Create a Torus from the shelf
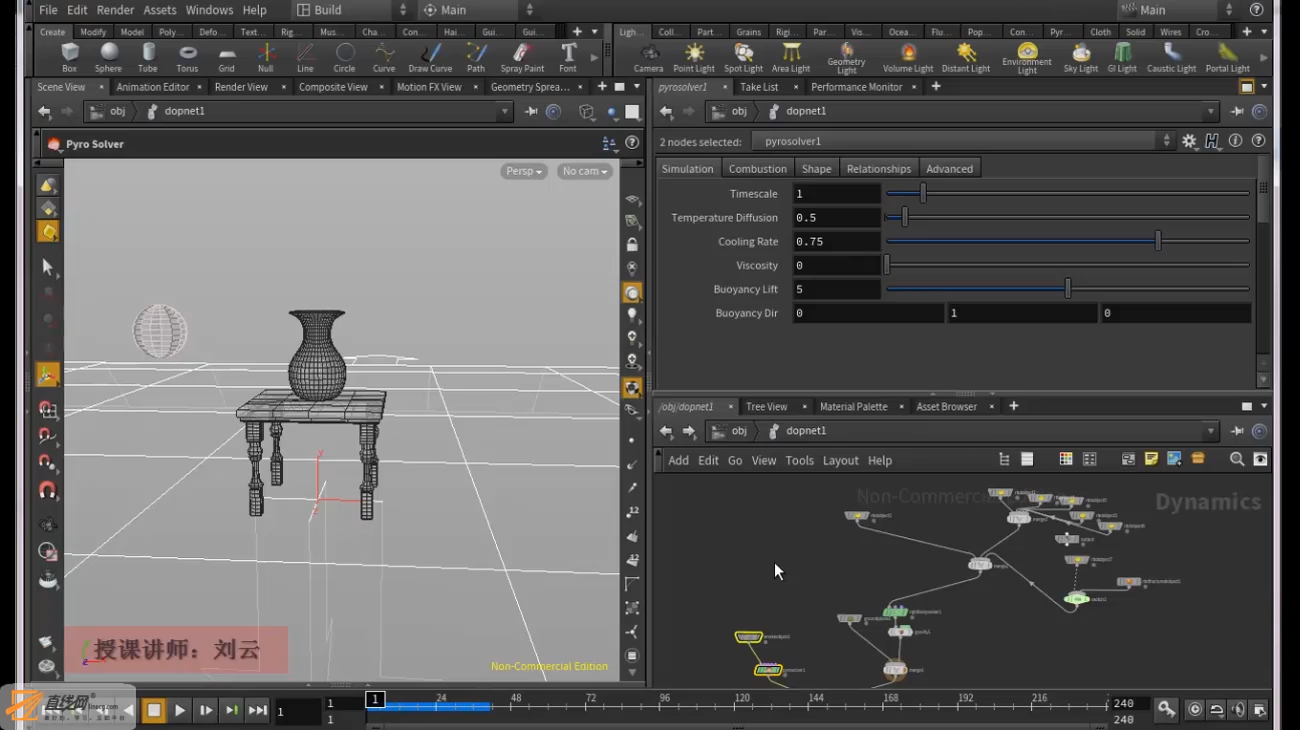Image resolution: width=1300 pixels, height=730 pixels. [x=187, y=57]
